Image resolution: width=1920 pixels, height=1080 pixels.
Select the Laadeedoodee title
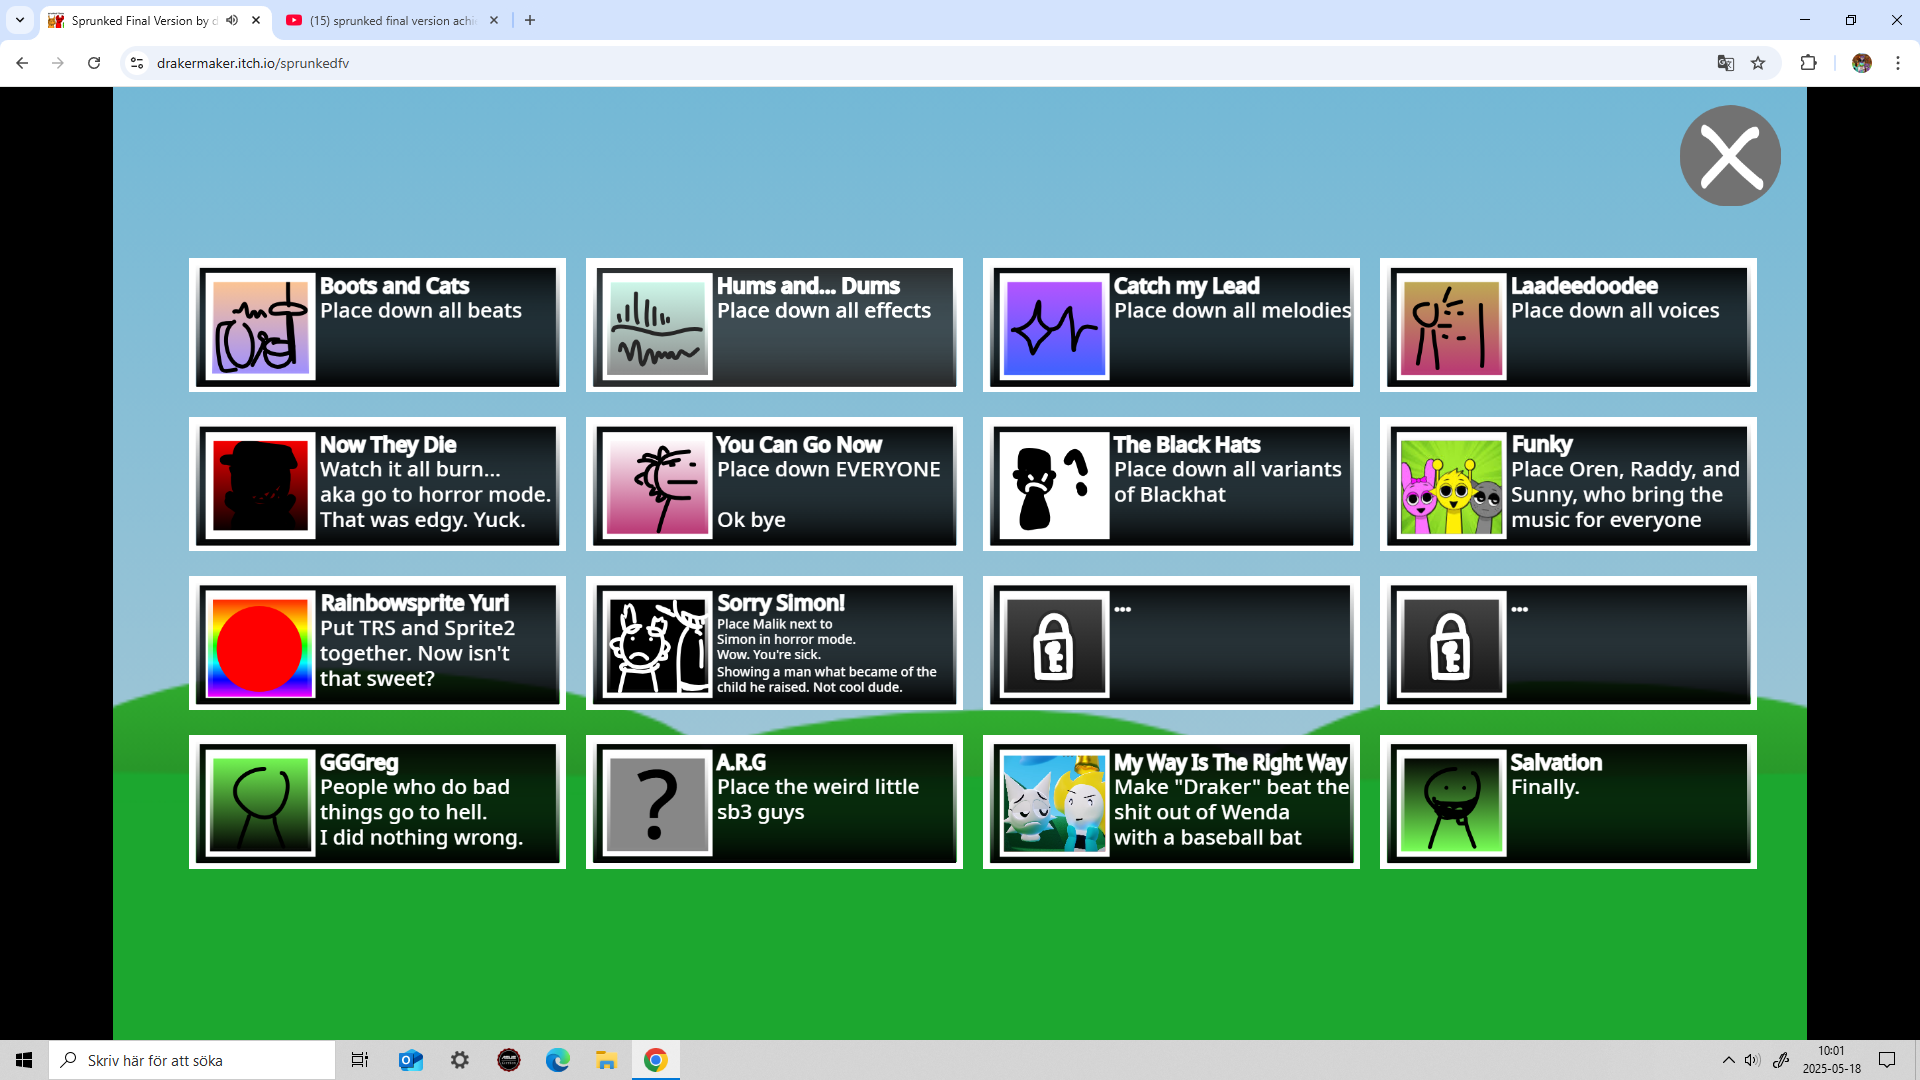point(1584,286)
